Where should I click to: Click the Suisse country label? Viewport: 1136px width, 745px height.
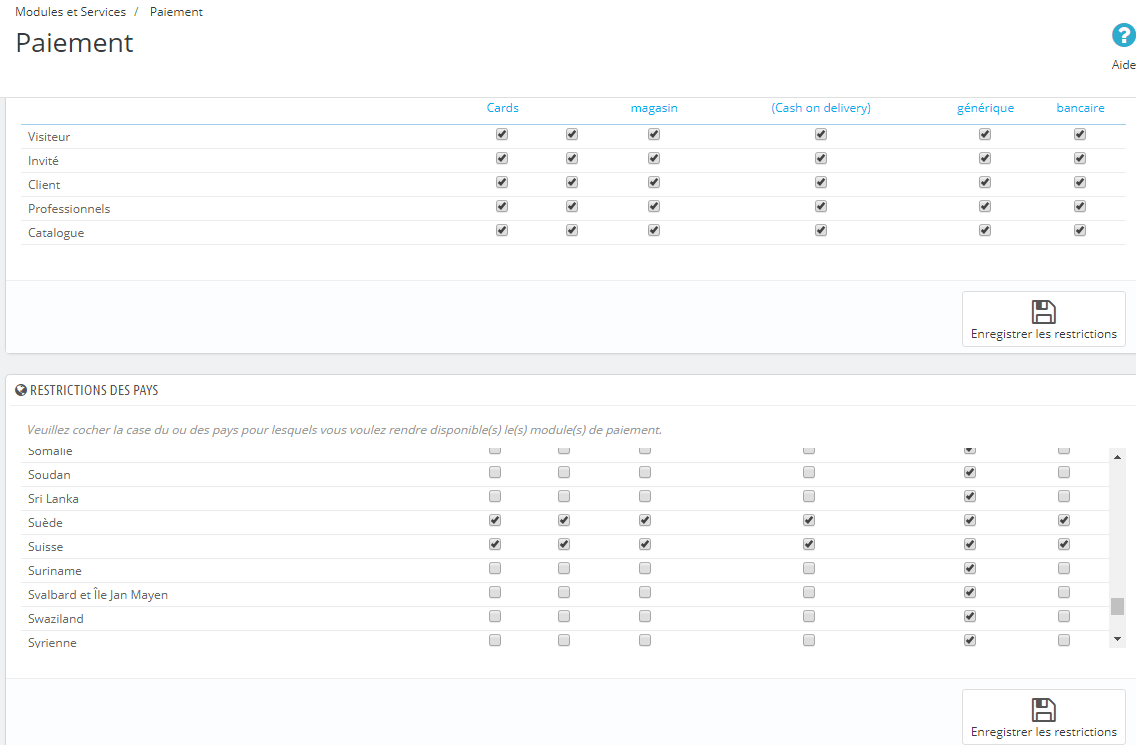46,546
